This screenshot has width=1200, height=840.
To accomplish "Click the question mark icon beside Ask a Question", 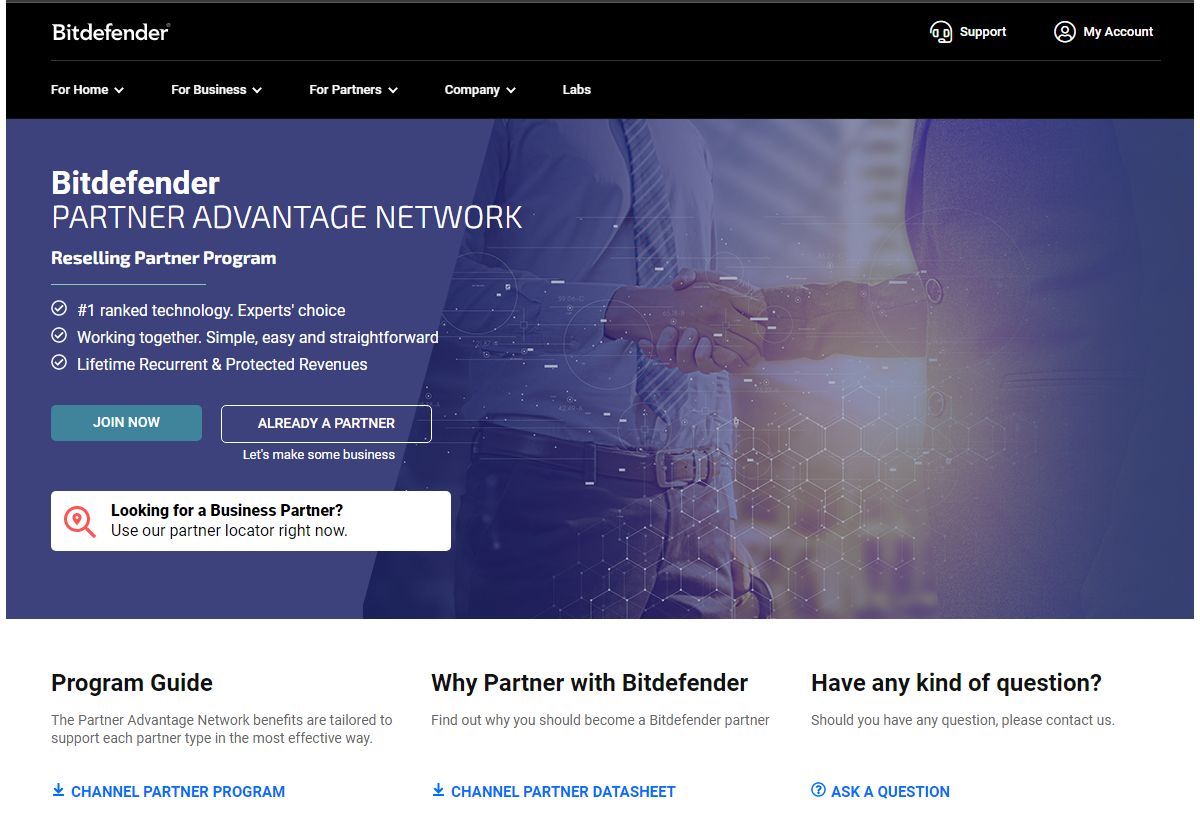I will (x=818, y=791).
